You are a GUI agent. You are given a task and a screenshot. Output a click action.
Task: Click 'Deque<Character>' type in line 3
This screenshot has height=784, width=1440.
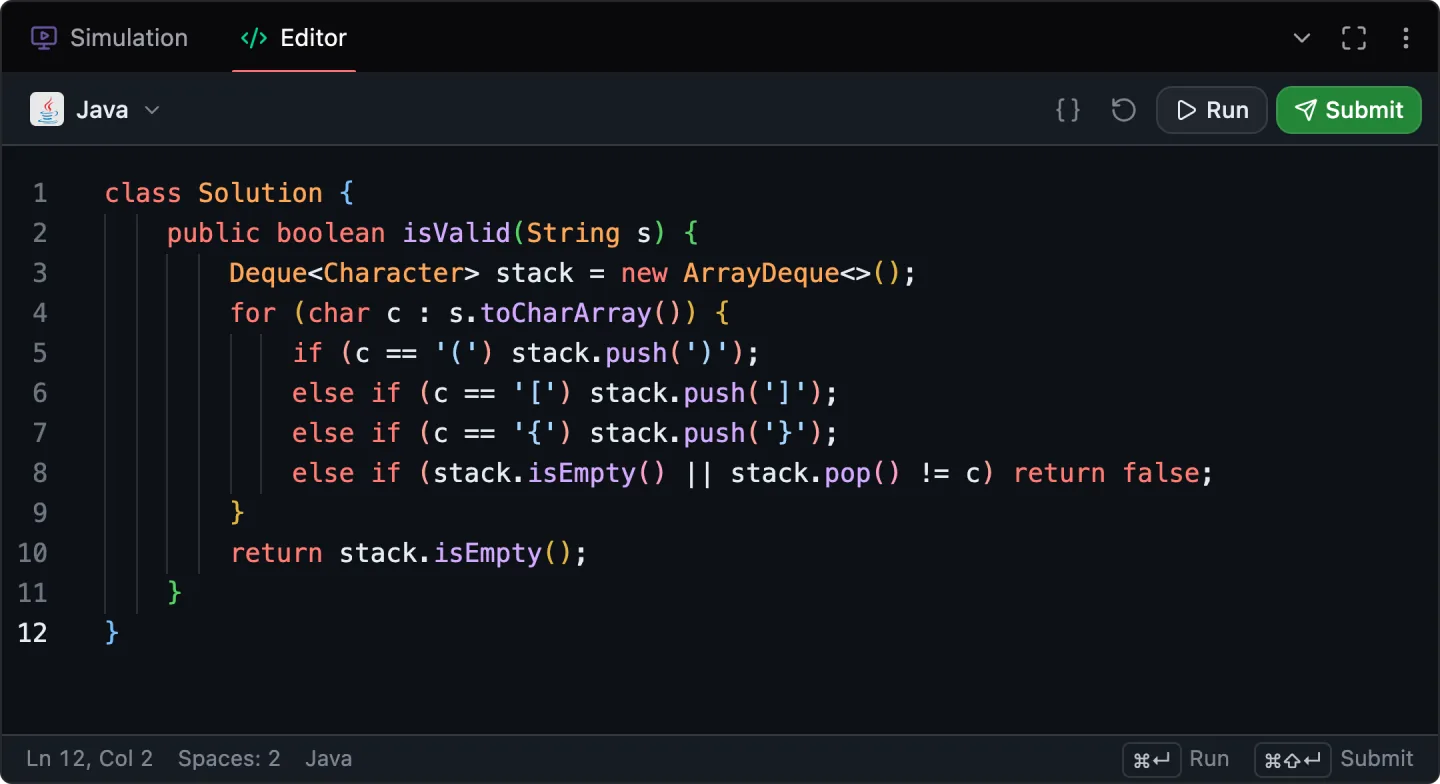(x=355, y=273)
